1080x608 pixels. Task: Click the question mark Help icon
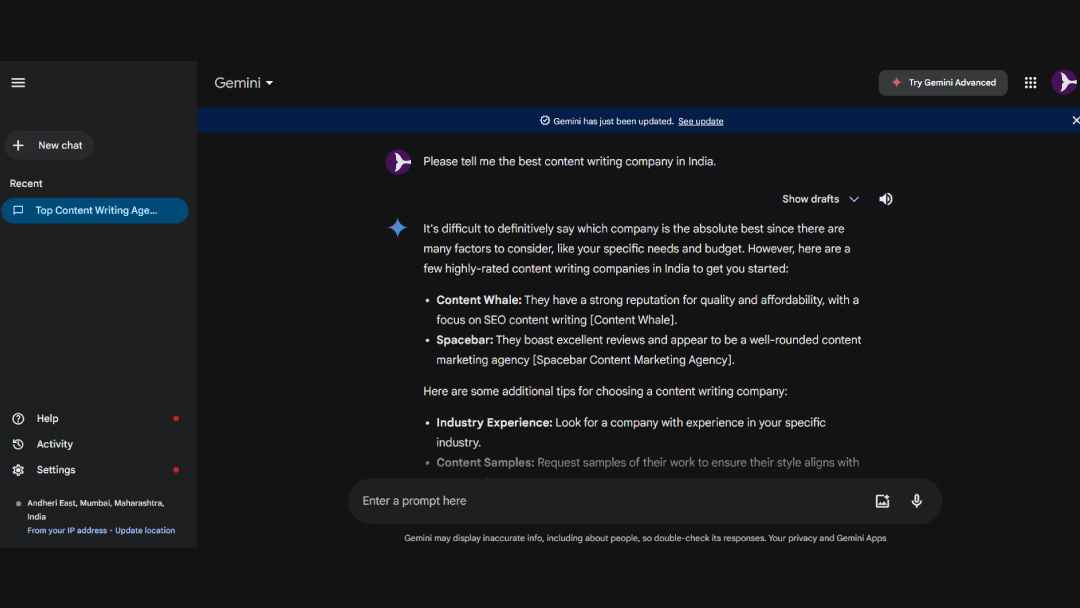(19, 419)
